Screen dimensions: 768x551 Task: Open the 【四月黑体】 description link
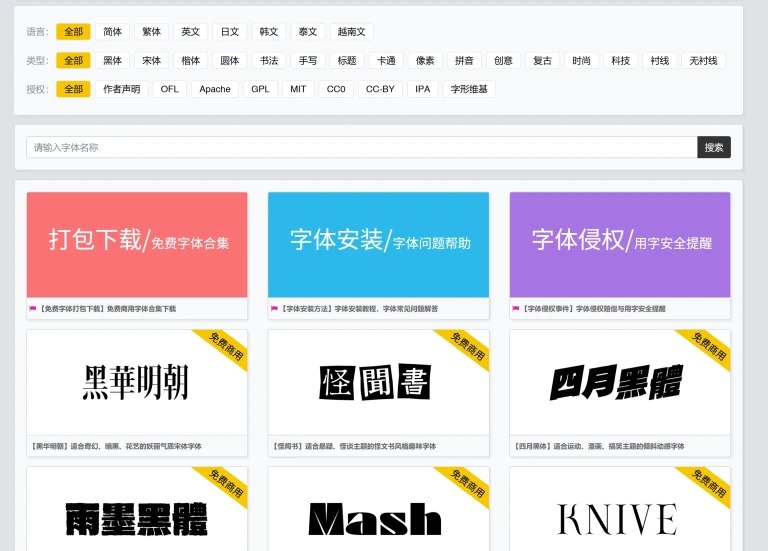[599, 446]
